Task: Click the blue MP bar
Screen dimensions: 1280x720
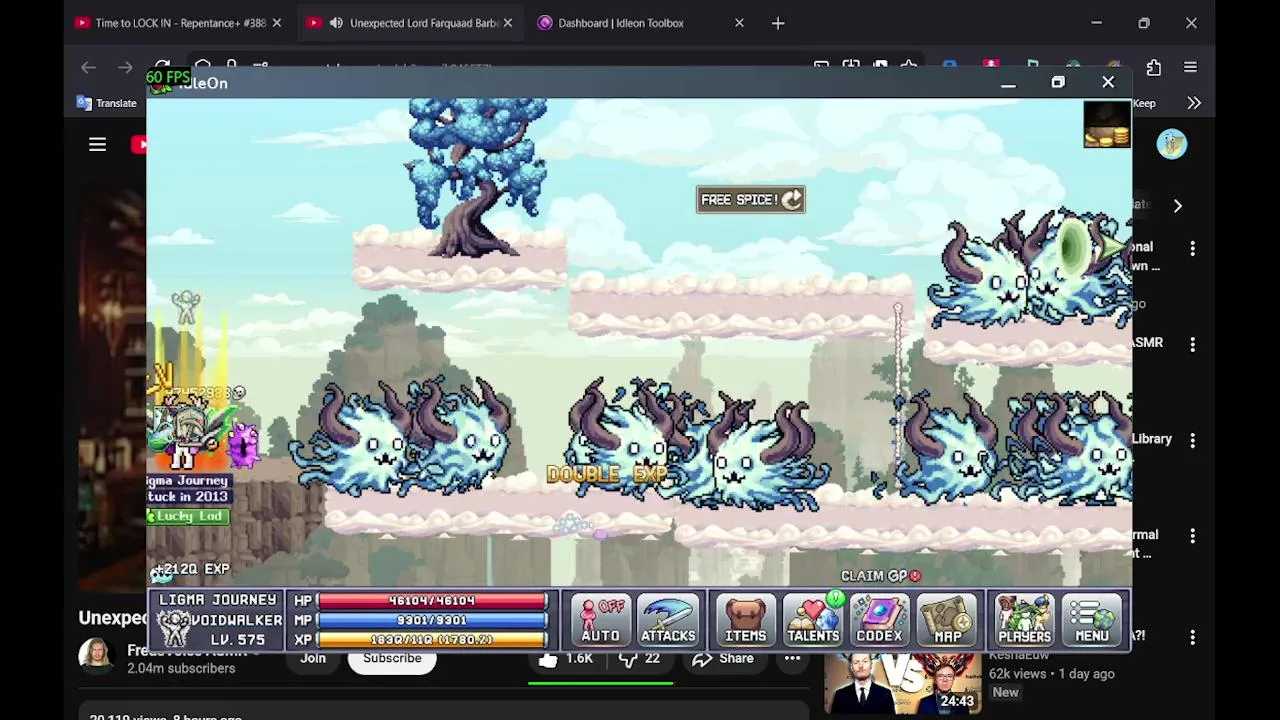Action: pos(432,620)
